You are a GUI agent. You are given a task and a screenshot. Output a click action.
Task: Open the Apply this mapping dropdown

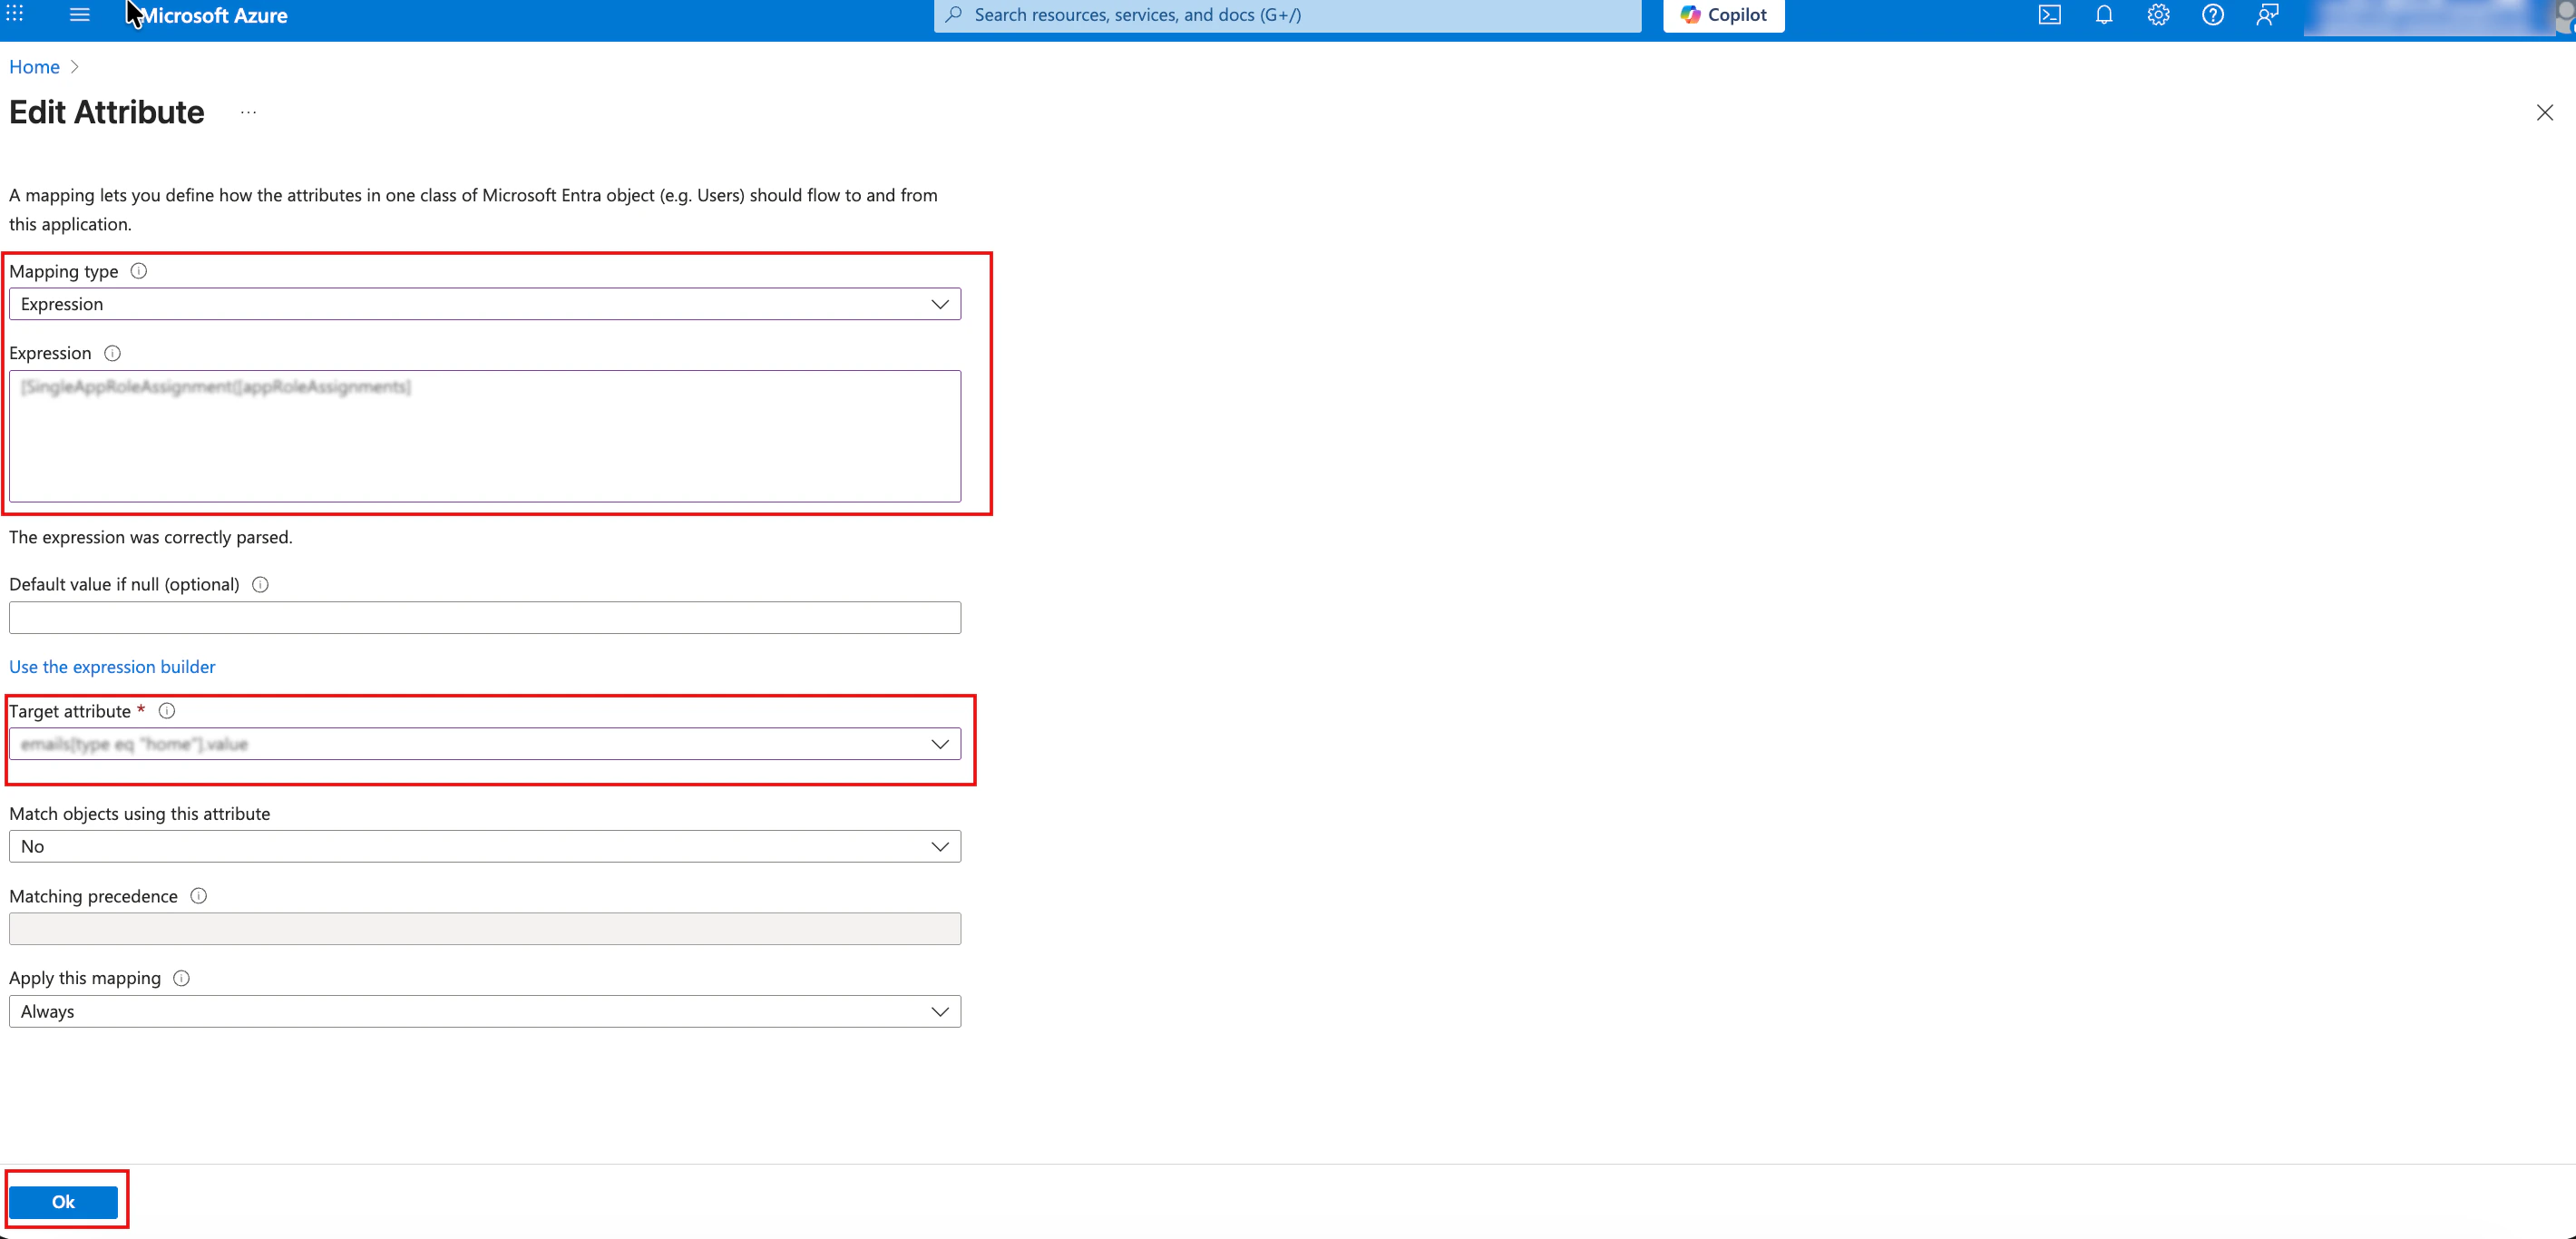coord(485,1012)
